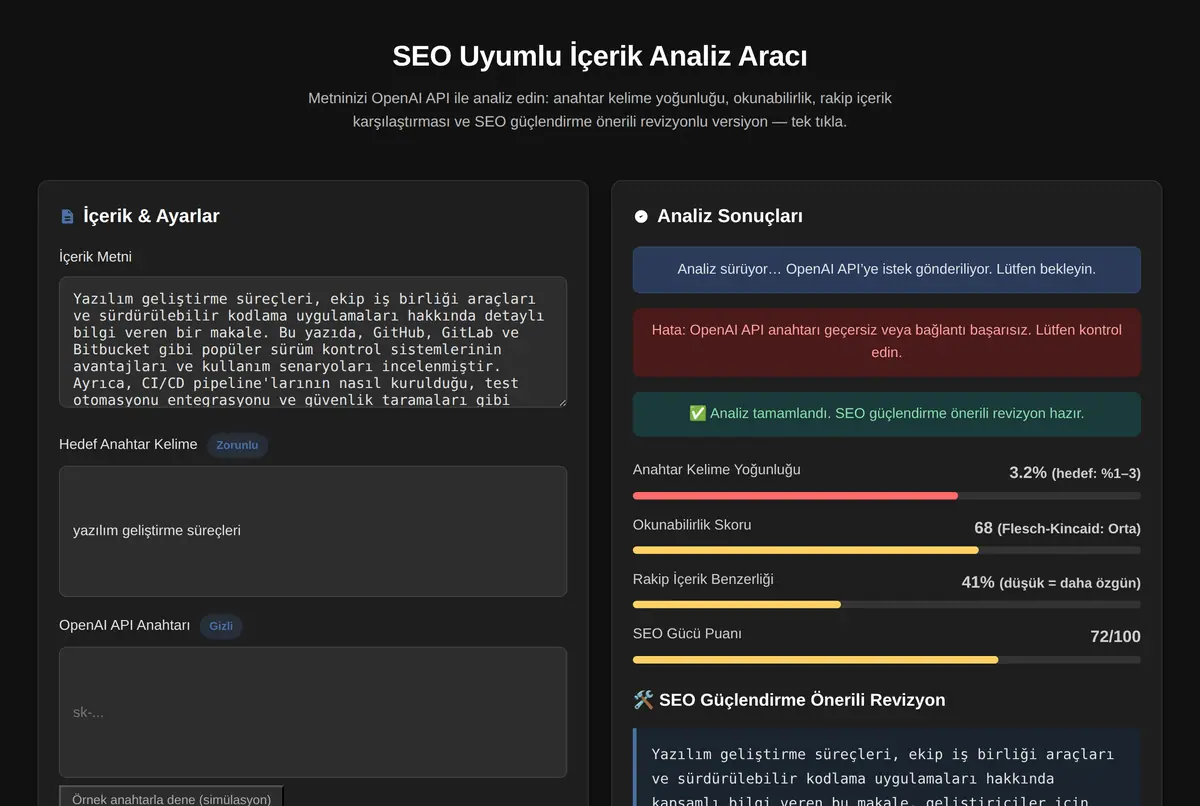1200x806 pixels.
Task: Click the tools icon beside SEO Güçlendirme Önerili Revizyon
Action: click(644, 700)
